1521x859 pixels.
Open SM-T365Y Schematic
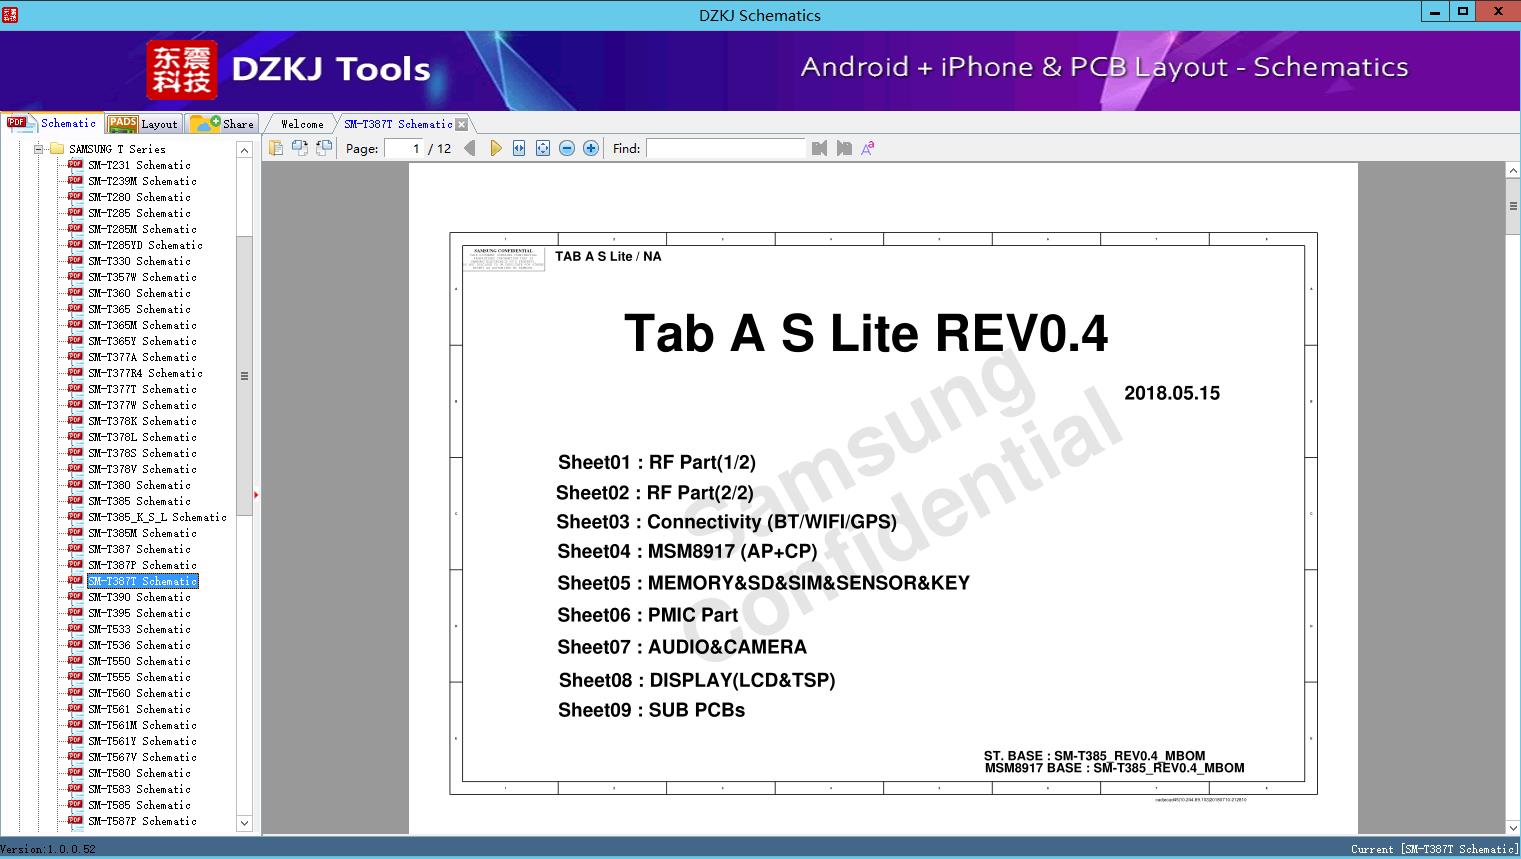[x=142, y=341]
